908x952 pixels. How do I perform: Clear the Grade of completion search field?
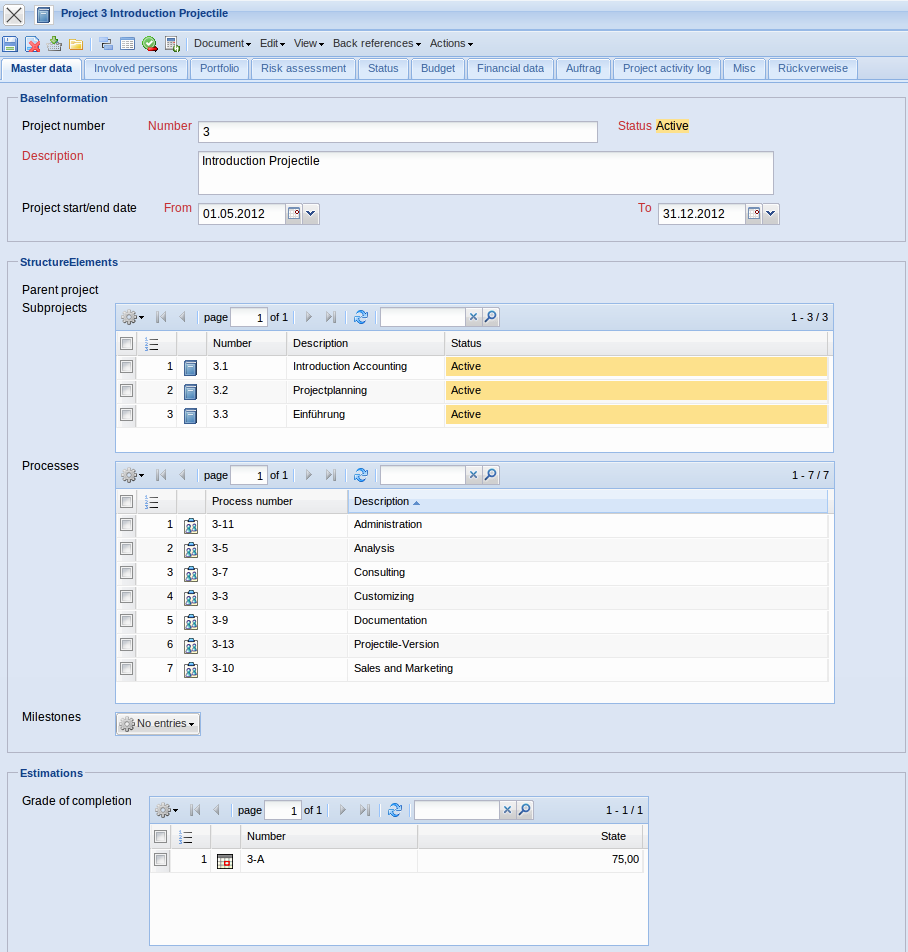pos(507,810)
